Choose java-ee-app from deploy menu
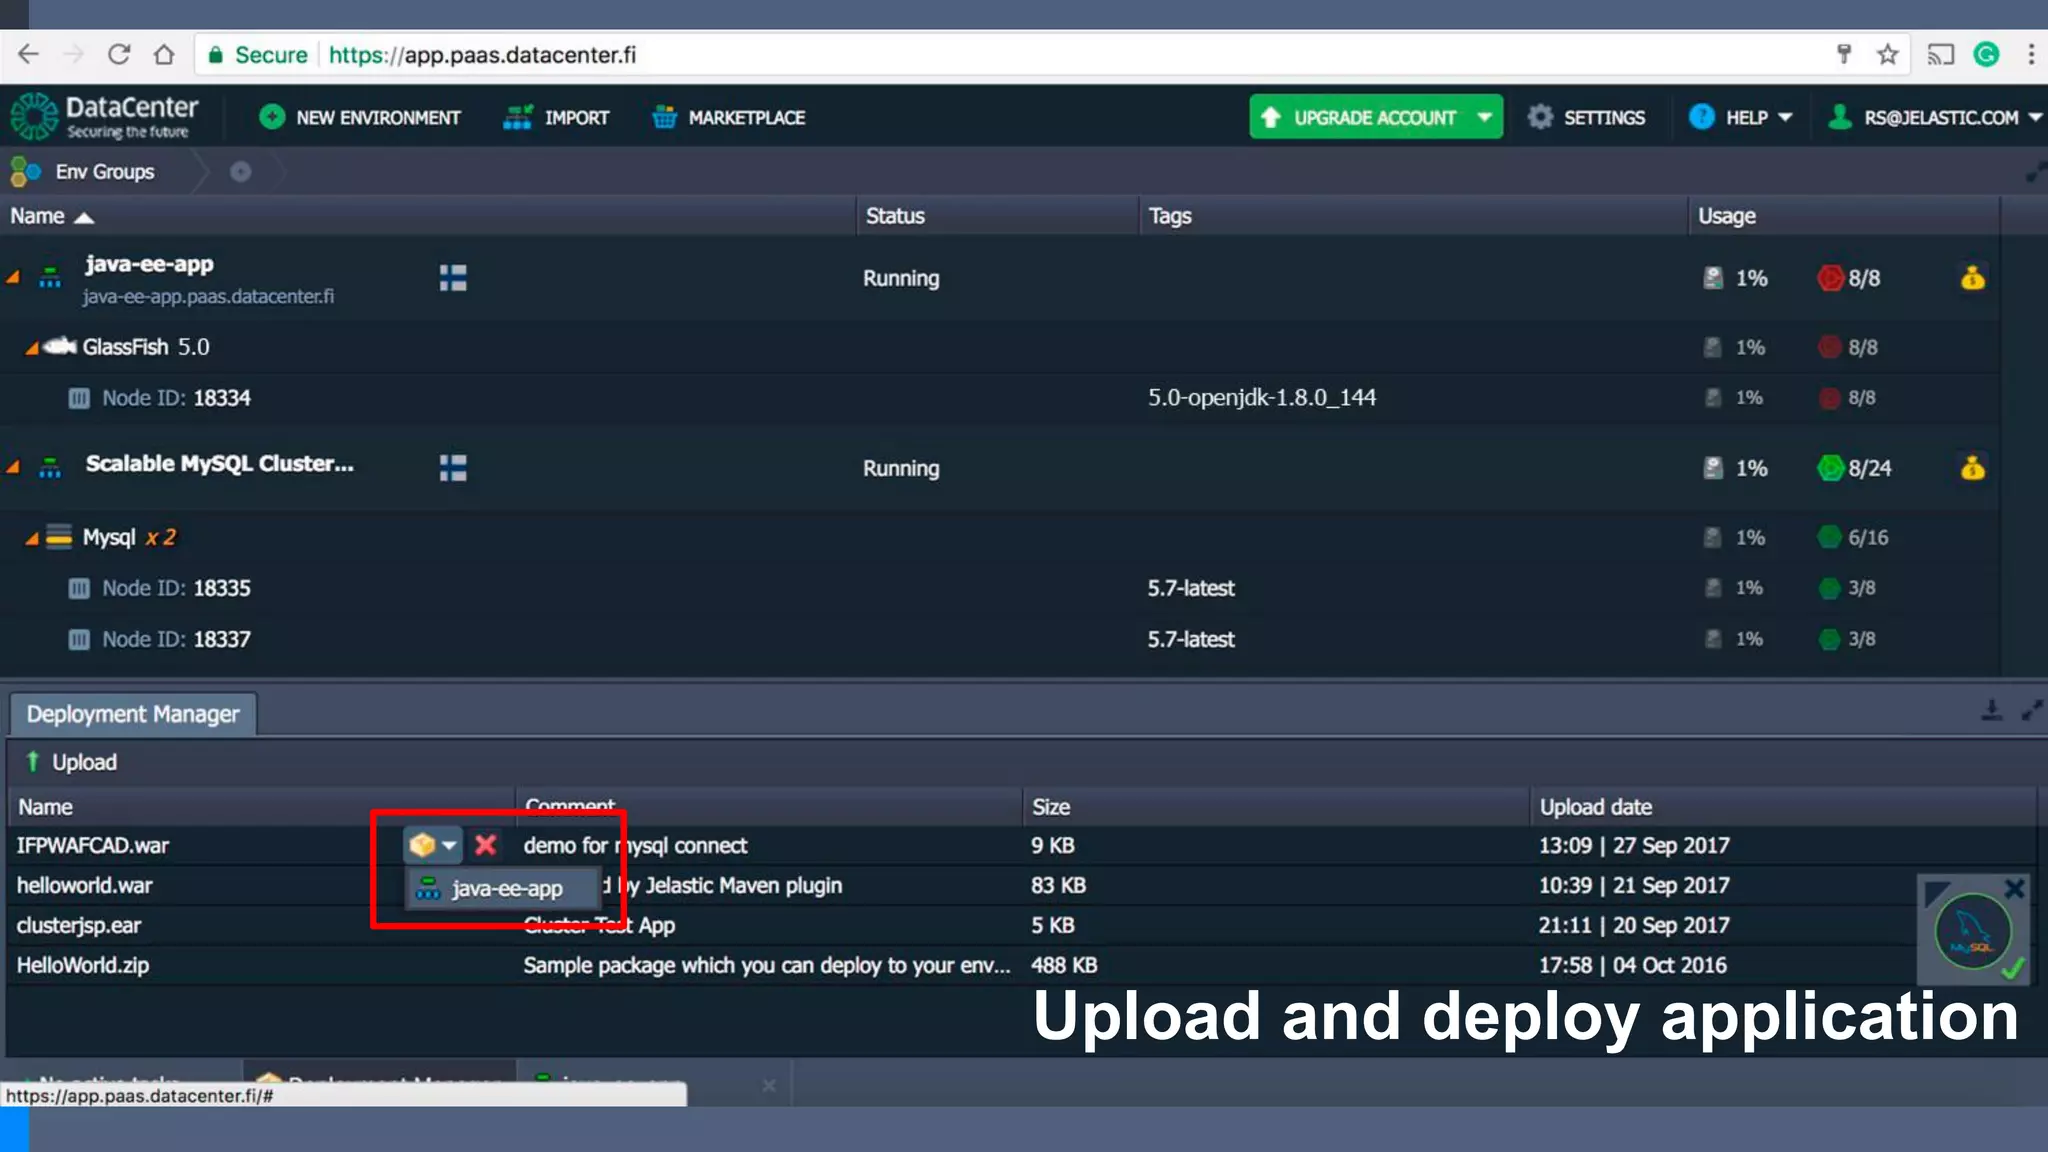 coord(501,888)
